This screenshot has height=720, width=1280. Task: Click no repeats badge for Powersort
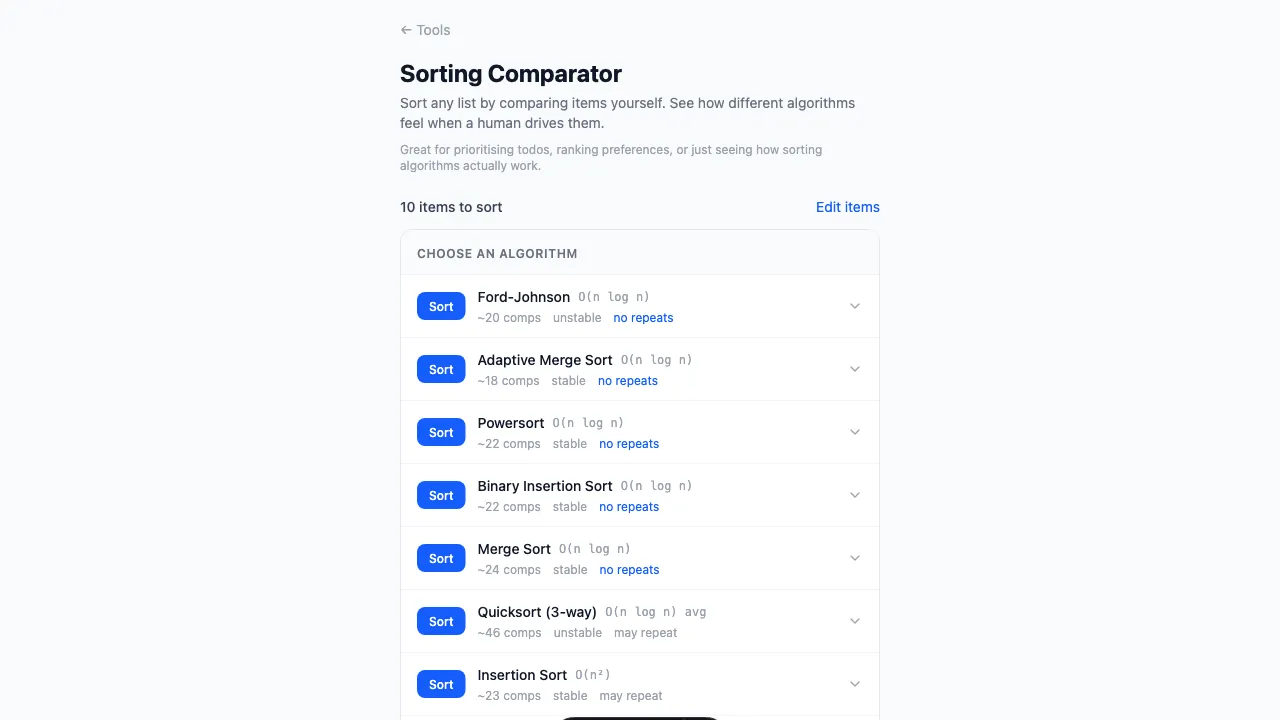(x=629, y=443)
